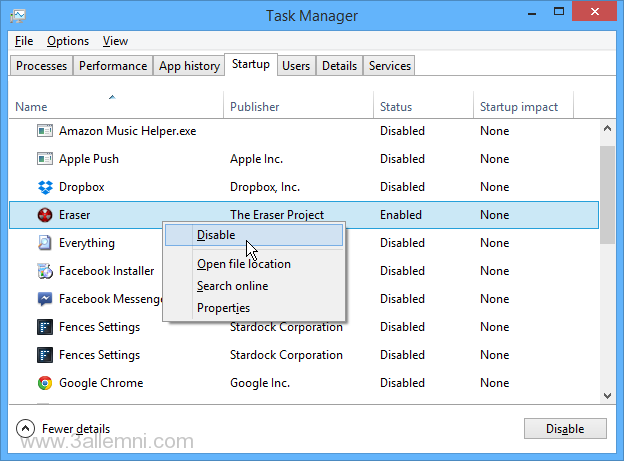Click the vertical scrollbar down arrow

point(608,395)
